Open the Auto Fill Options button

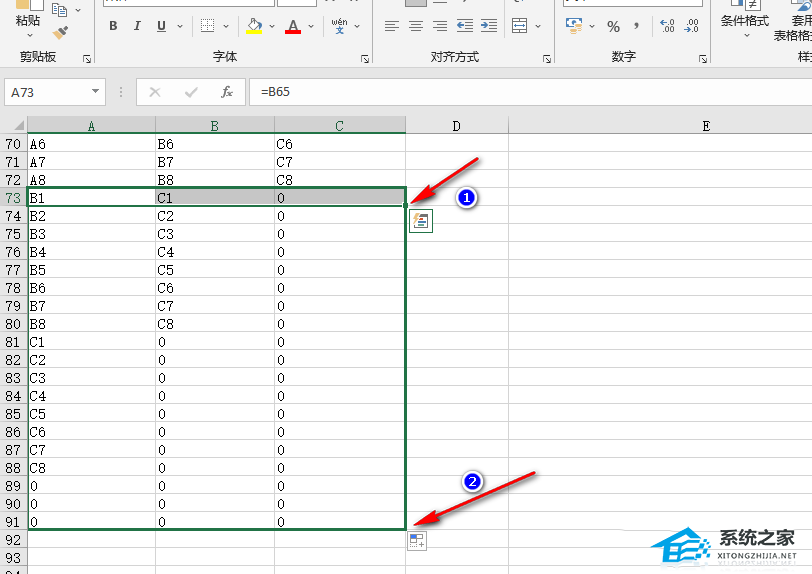point(417,541)
